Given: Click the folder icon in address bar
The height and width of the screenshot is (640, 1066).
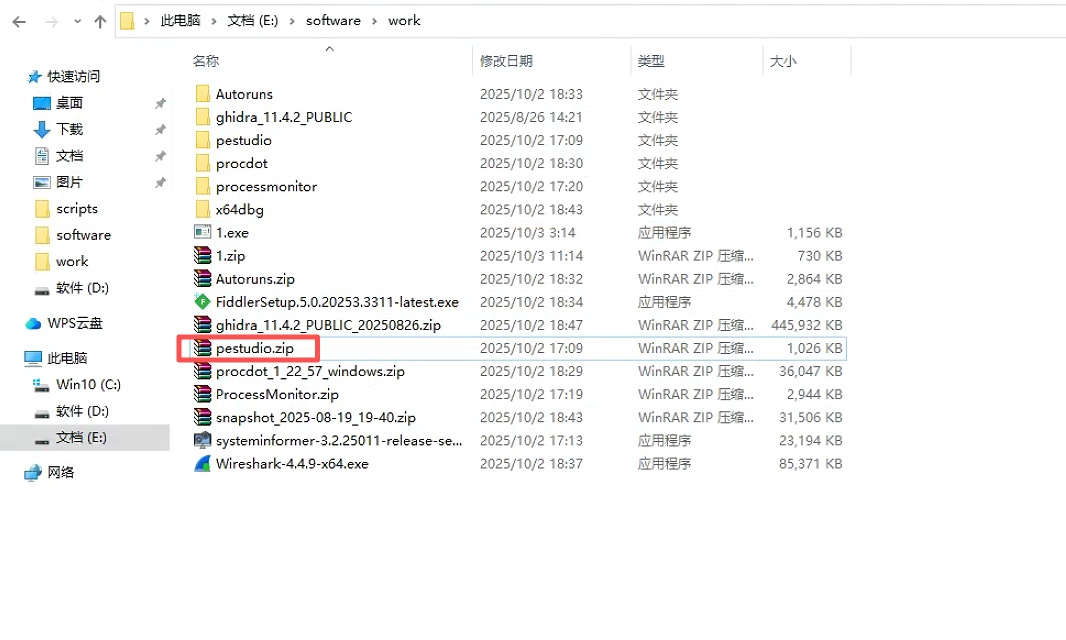Looking at the screenshot, I should click(x=127, y=21).
